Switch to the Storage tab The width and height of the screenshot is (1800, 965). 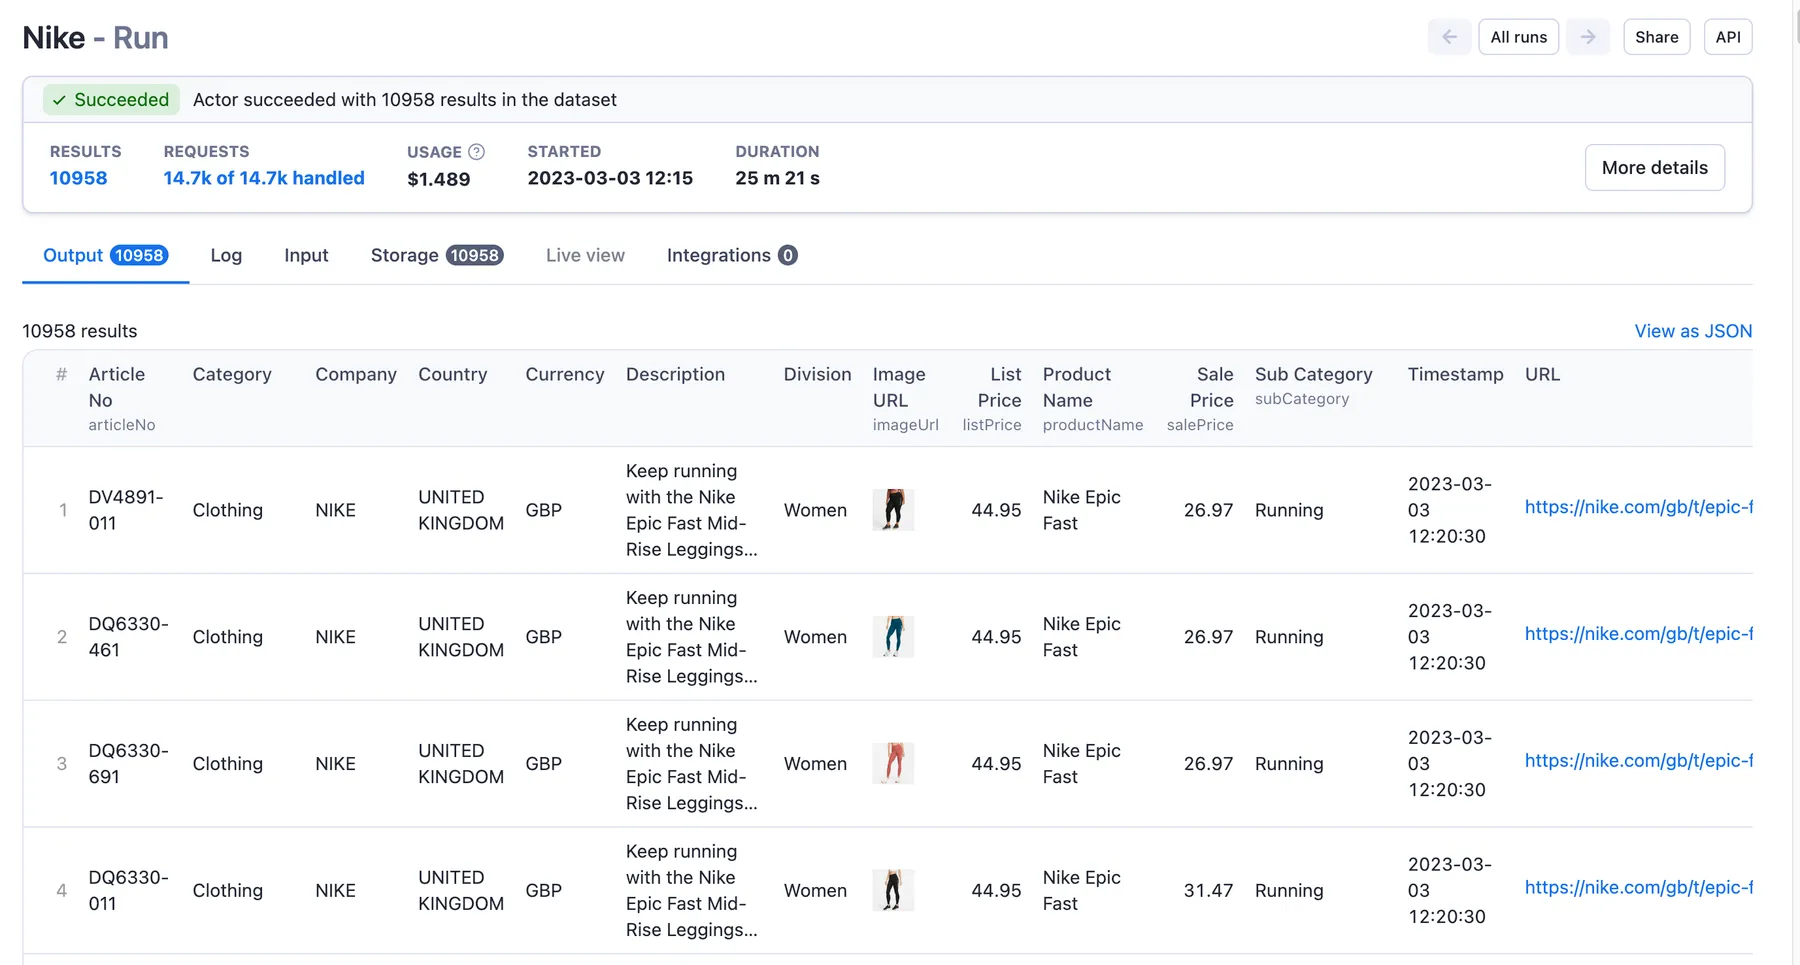tap(437, 256)
